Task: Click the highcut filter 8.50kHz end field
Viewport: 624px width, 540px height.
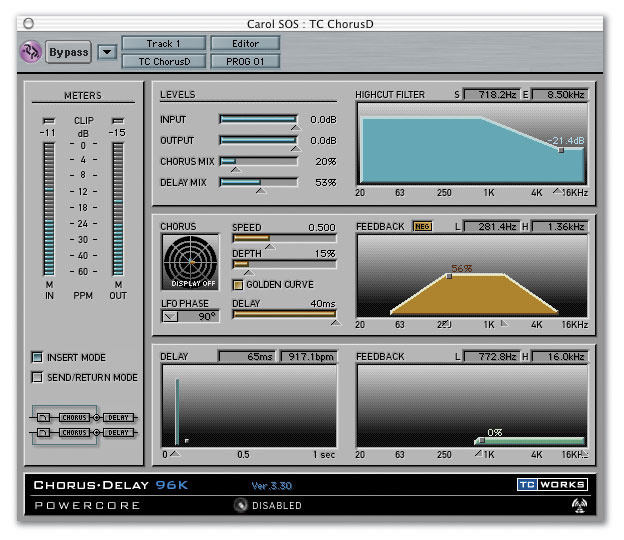Action: [x=560, y=95]
